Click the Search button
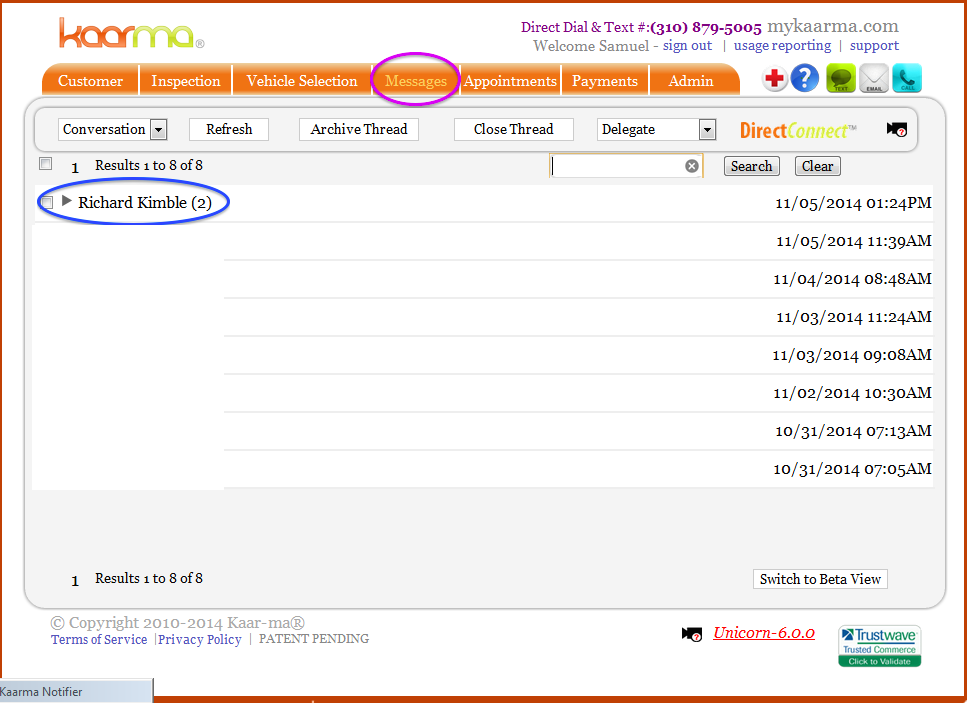 tap(752, 166)
